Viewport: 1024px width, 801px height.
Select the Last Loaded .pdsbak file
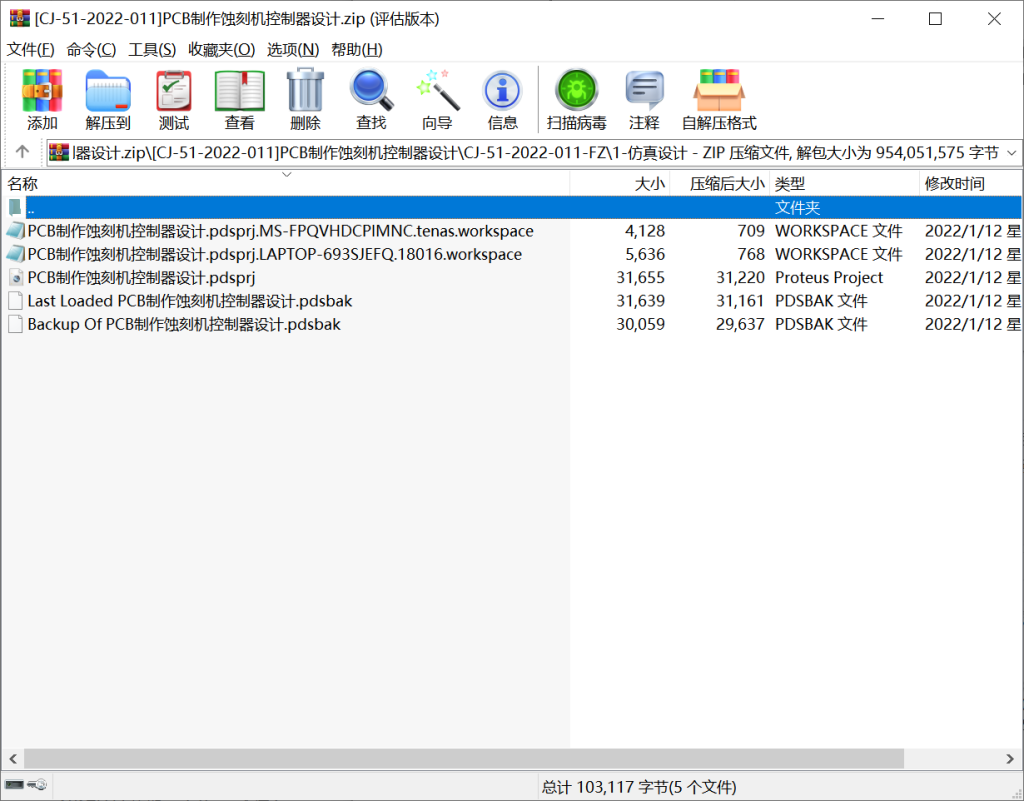click(x=189, y=301)
